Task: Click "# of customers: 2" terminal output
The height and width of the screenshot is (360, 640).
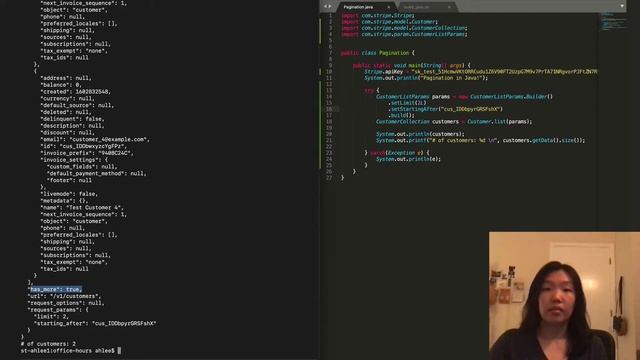Action: coord(48,344)
